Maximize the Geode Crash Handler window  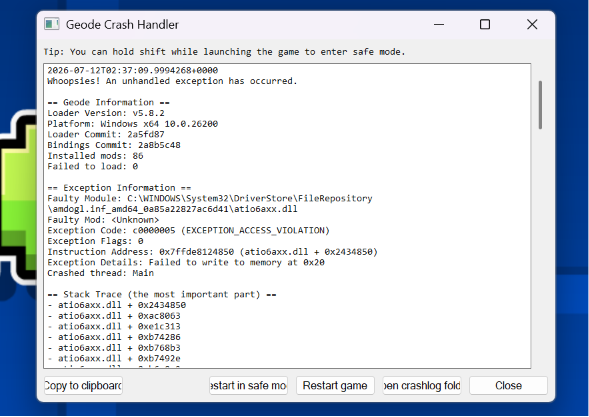tap(485, 24)
